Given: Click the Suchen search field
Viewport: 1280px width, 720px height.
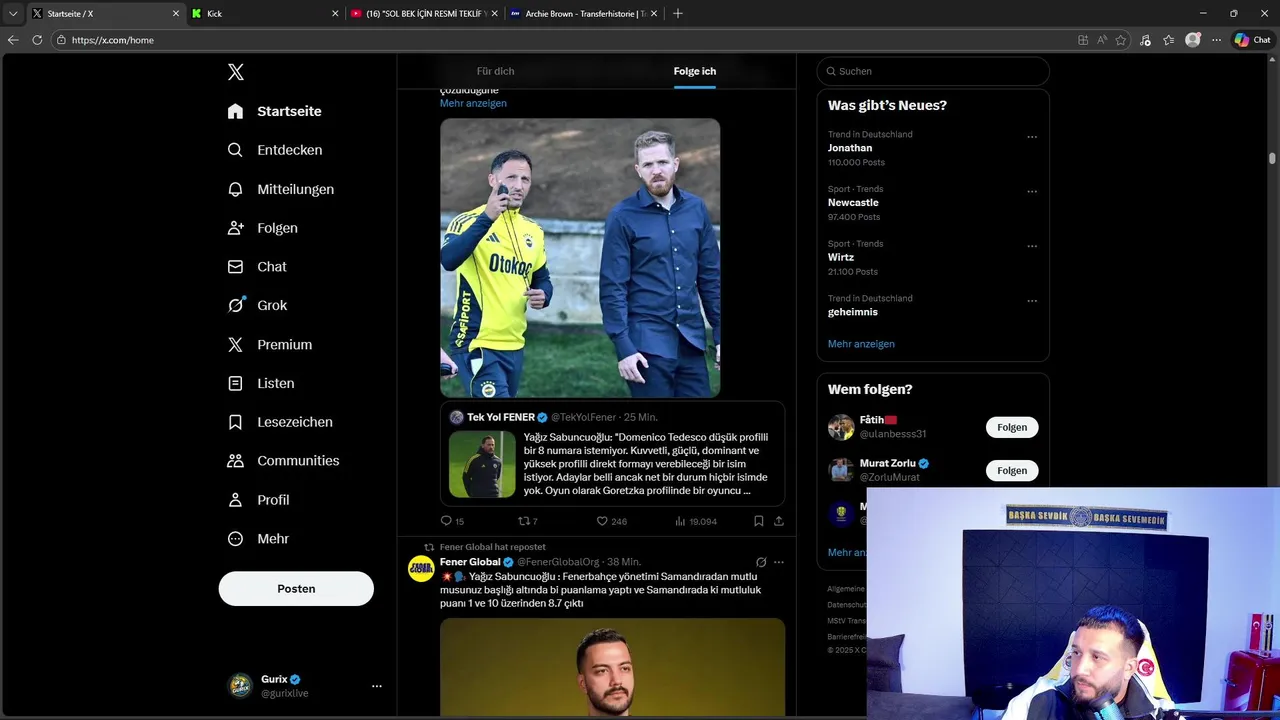Looking at the screenshot, I should tap(932, 71).
